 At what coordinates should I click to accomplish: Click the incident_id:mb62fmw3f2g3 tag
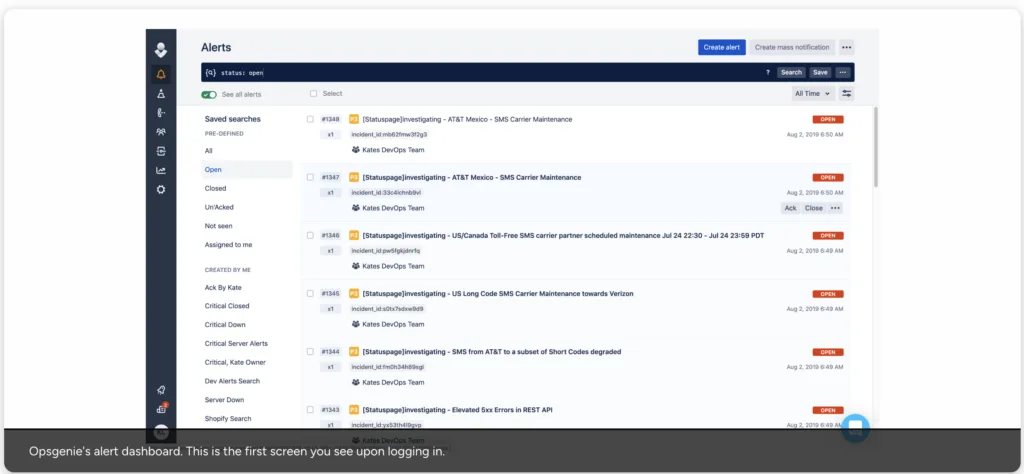[x=389, y=134]
